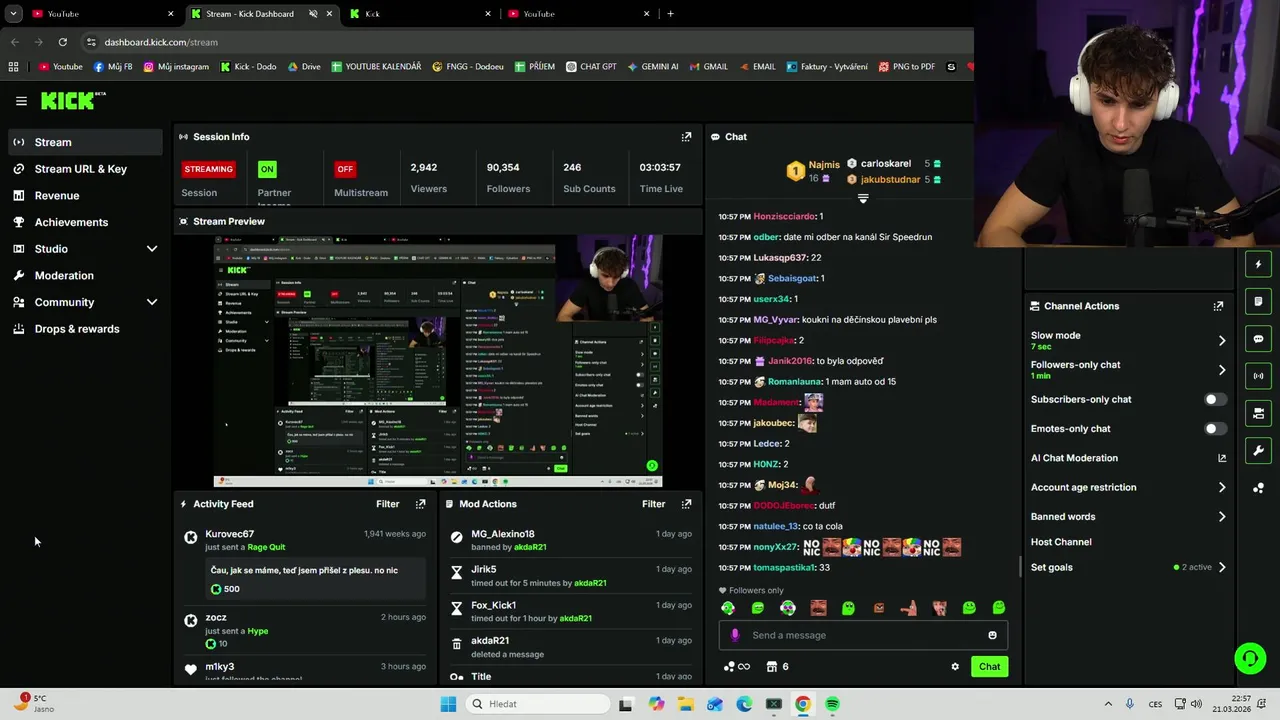Click Kurovec67 in the Activity Feed
1280x720 pixels.
click(229, 534)
